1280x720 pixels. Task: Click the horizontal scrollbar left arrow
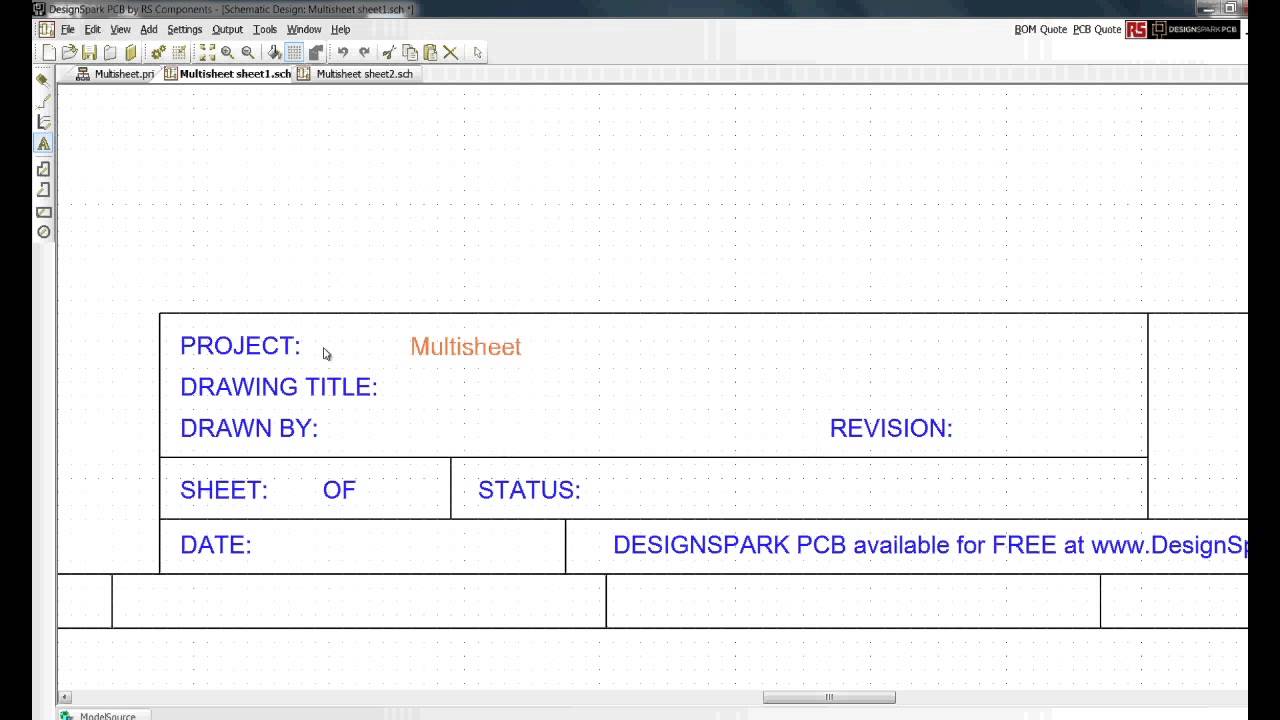pos(65,698)
